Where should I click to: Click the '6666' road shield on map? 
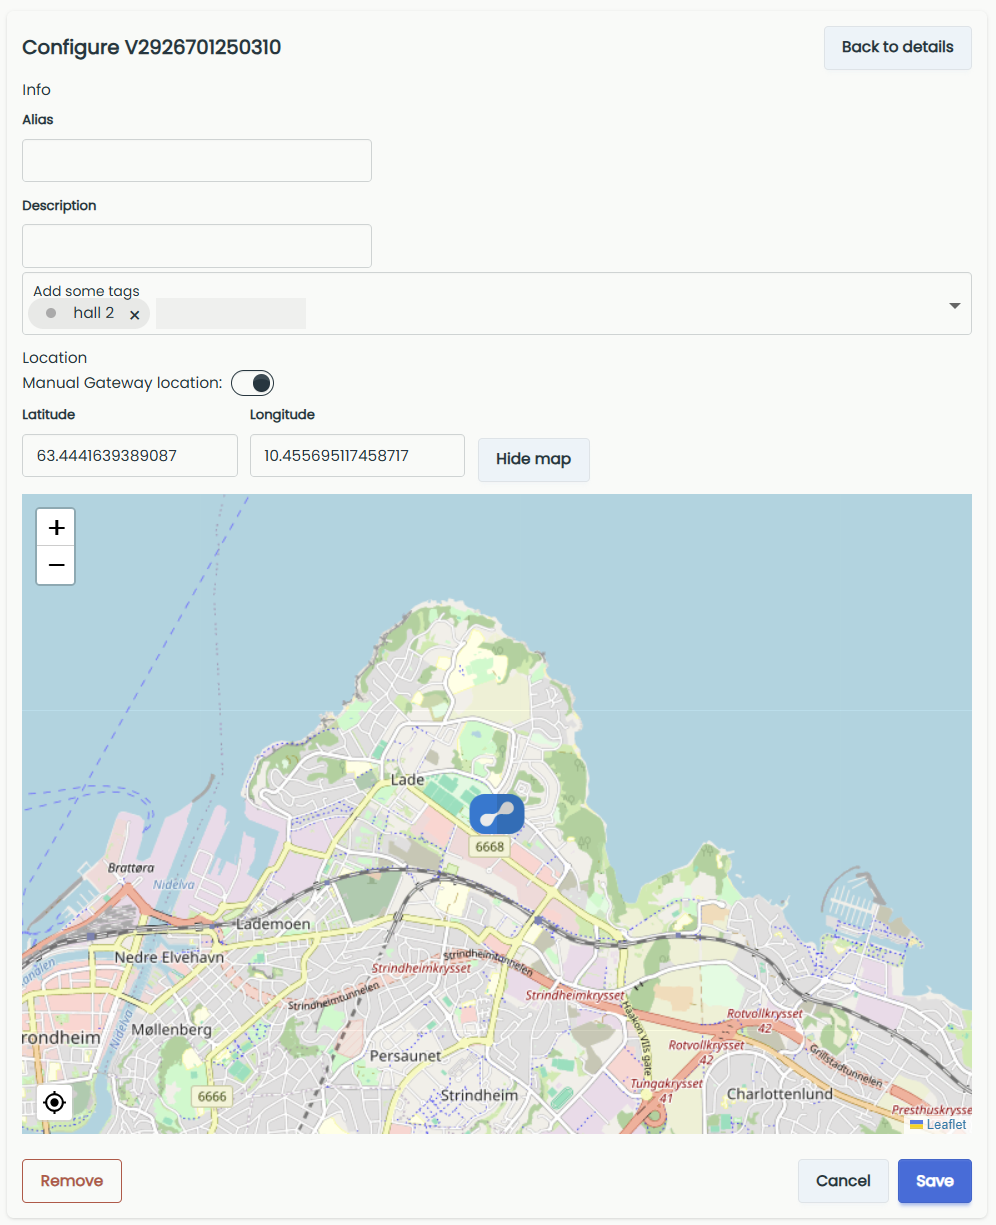click(x=212, y=1097)
